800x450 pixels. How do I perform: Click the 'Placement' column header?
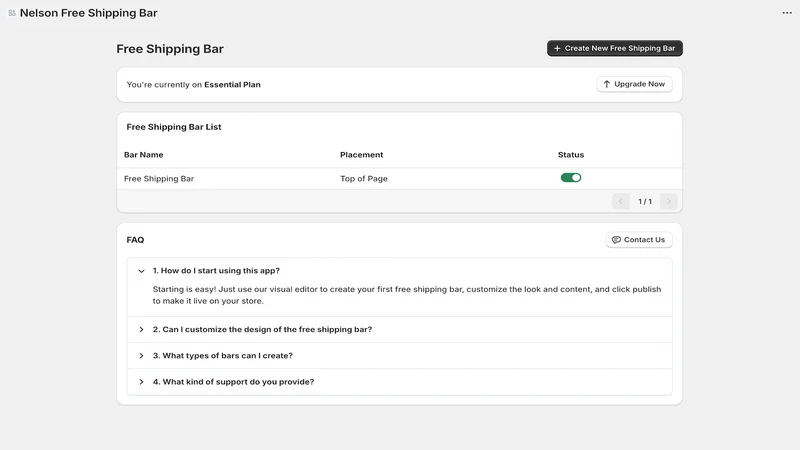coord(361,155)
